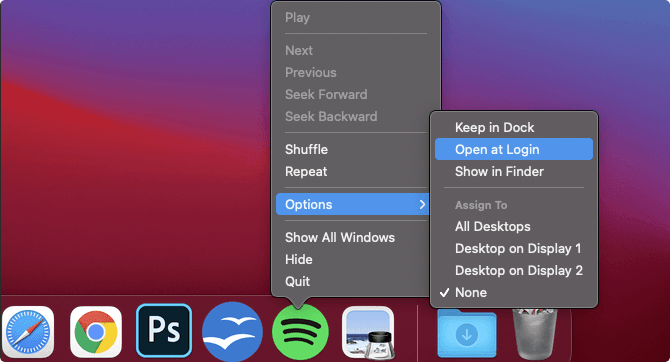Open the Preview app icon
Viewport: 670px width, 362px height.
[x=368, y=332]
